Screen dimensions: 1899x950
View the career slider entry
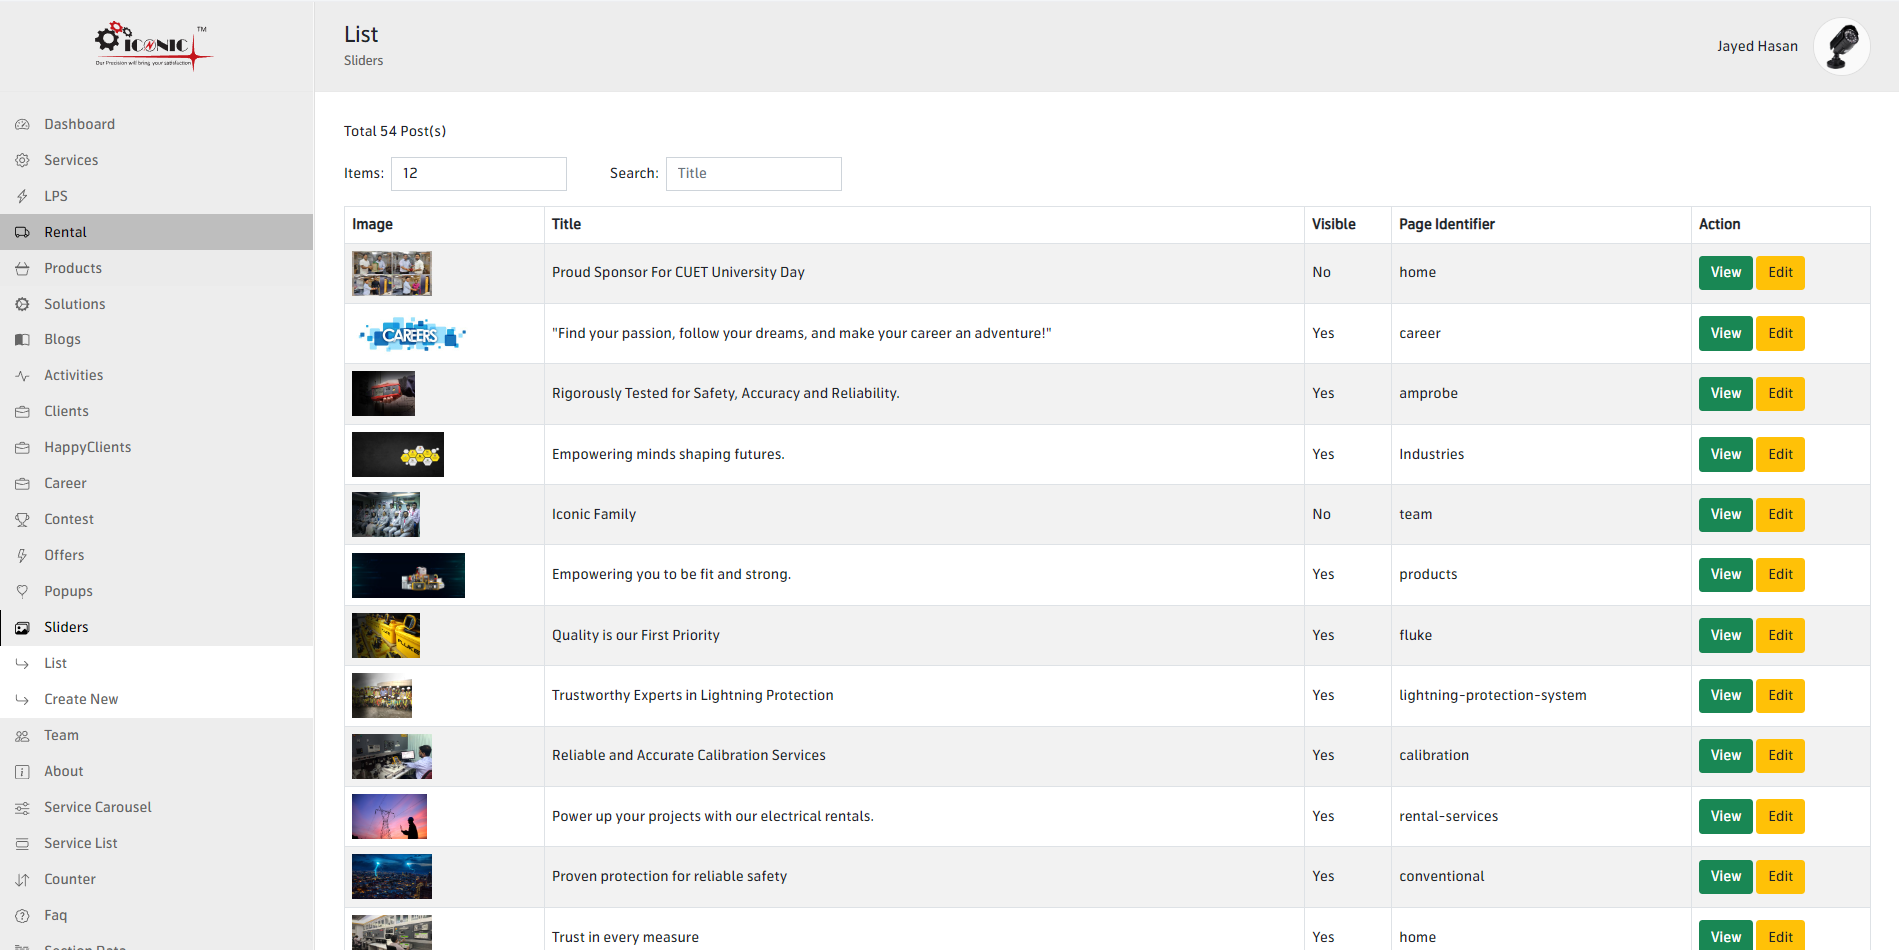point(1724,333)
